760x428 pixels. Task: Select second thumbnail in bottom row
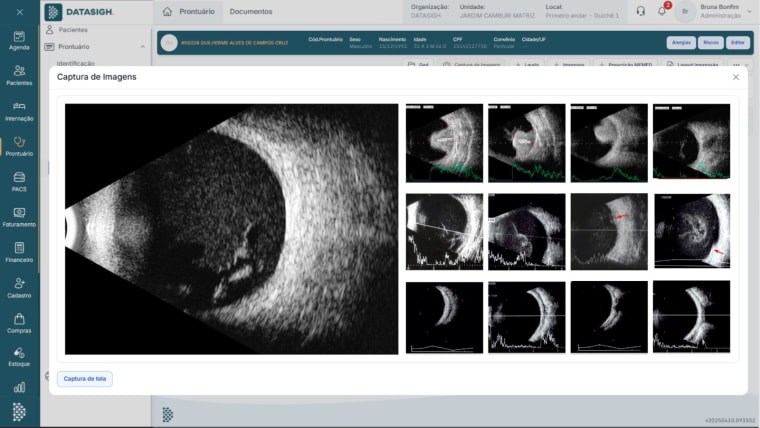point(527,317)
